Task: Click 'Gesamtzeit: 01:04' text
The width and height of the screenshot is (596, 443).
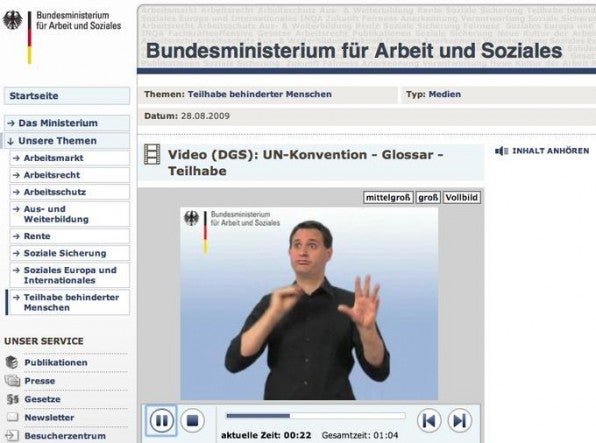Action: click(x=360, y=435)
